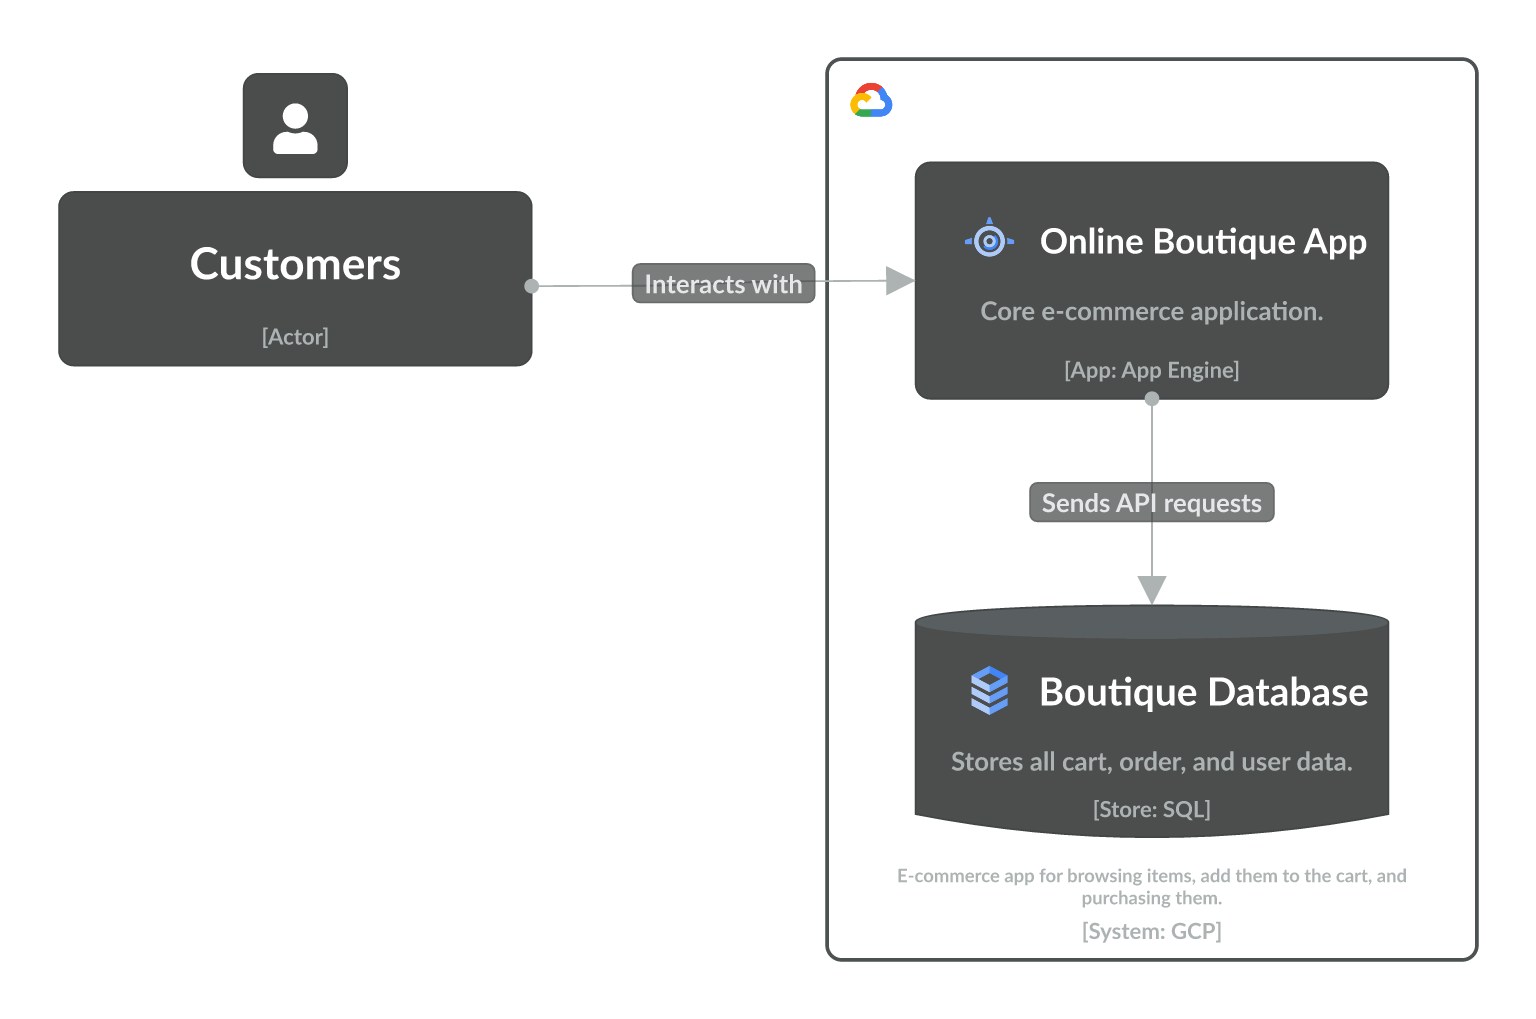1536x1019 pixels.
Task: Click 'Core e-commerce application.' description
Action: pyautogui.click(x=1152, y=311)
